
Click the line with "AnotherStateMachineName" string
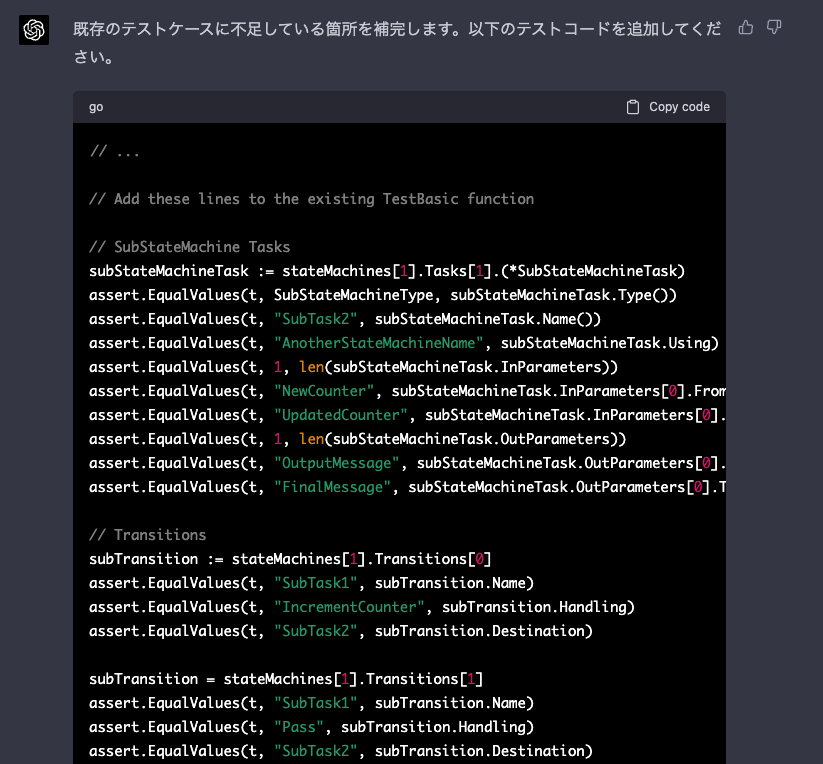point(404,343)
